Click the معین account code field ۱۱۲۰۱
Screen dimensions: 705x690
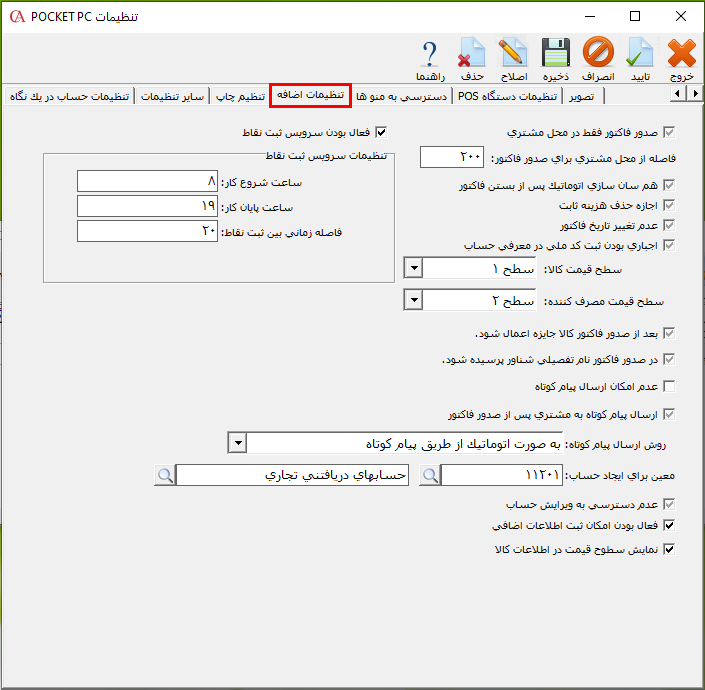(x=502, y=475)
